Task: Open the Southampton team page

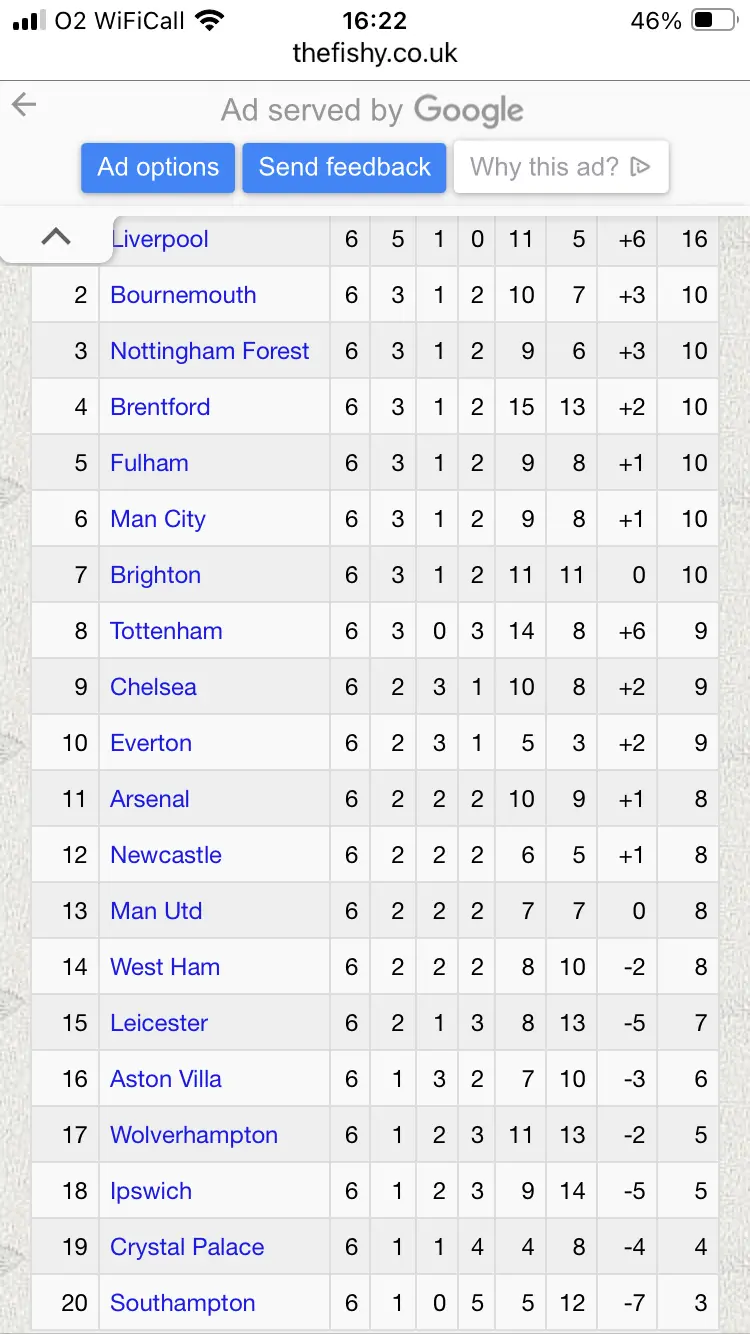Action: 183,1303
